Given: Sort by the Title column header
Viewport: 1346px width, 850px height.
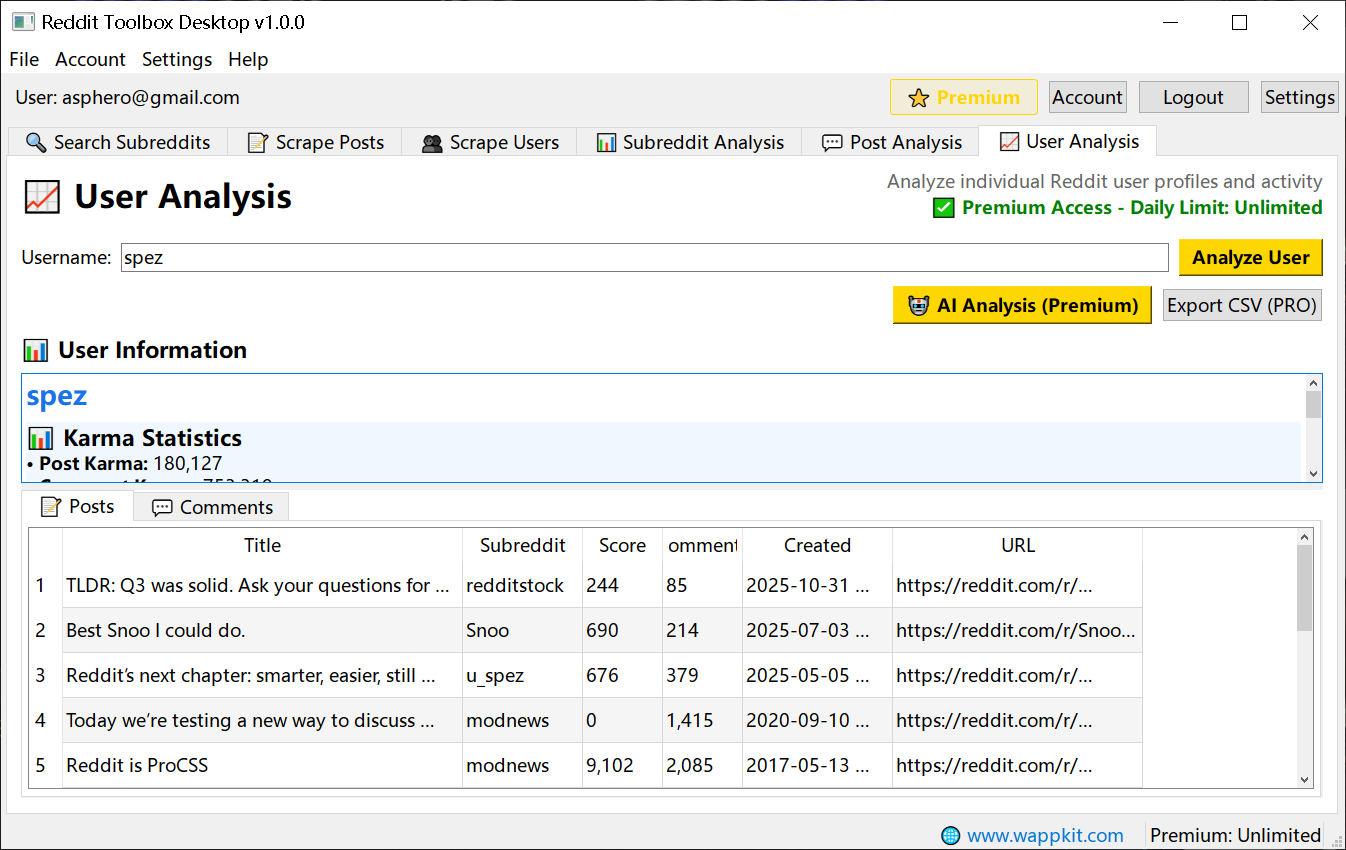Looking at the screenshot, I should click(263, 545).
